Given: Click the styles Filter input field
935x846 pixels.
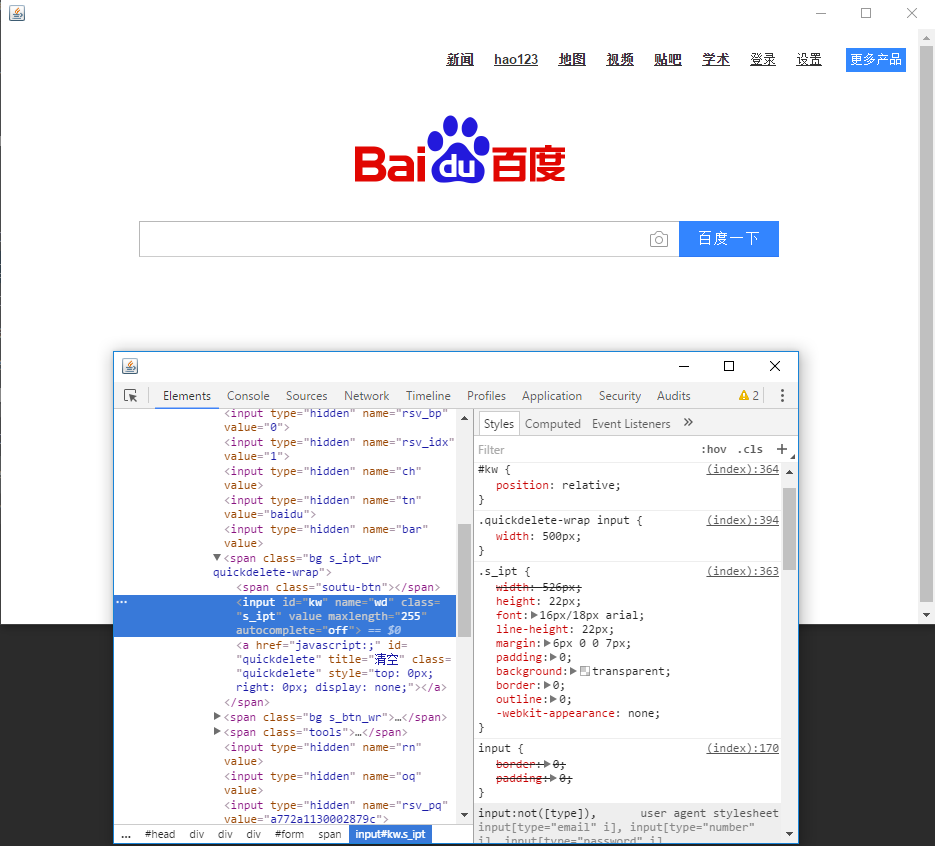Looking at the screenshot, I should 584,450.
